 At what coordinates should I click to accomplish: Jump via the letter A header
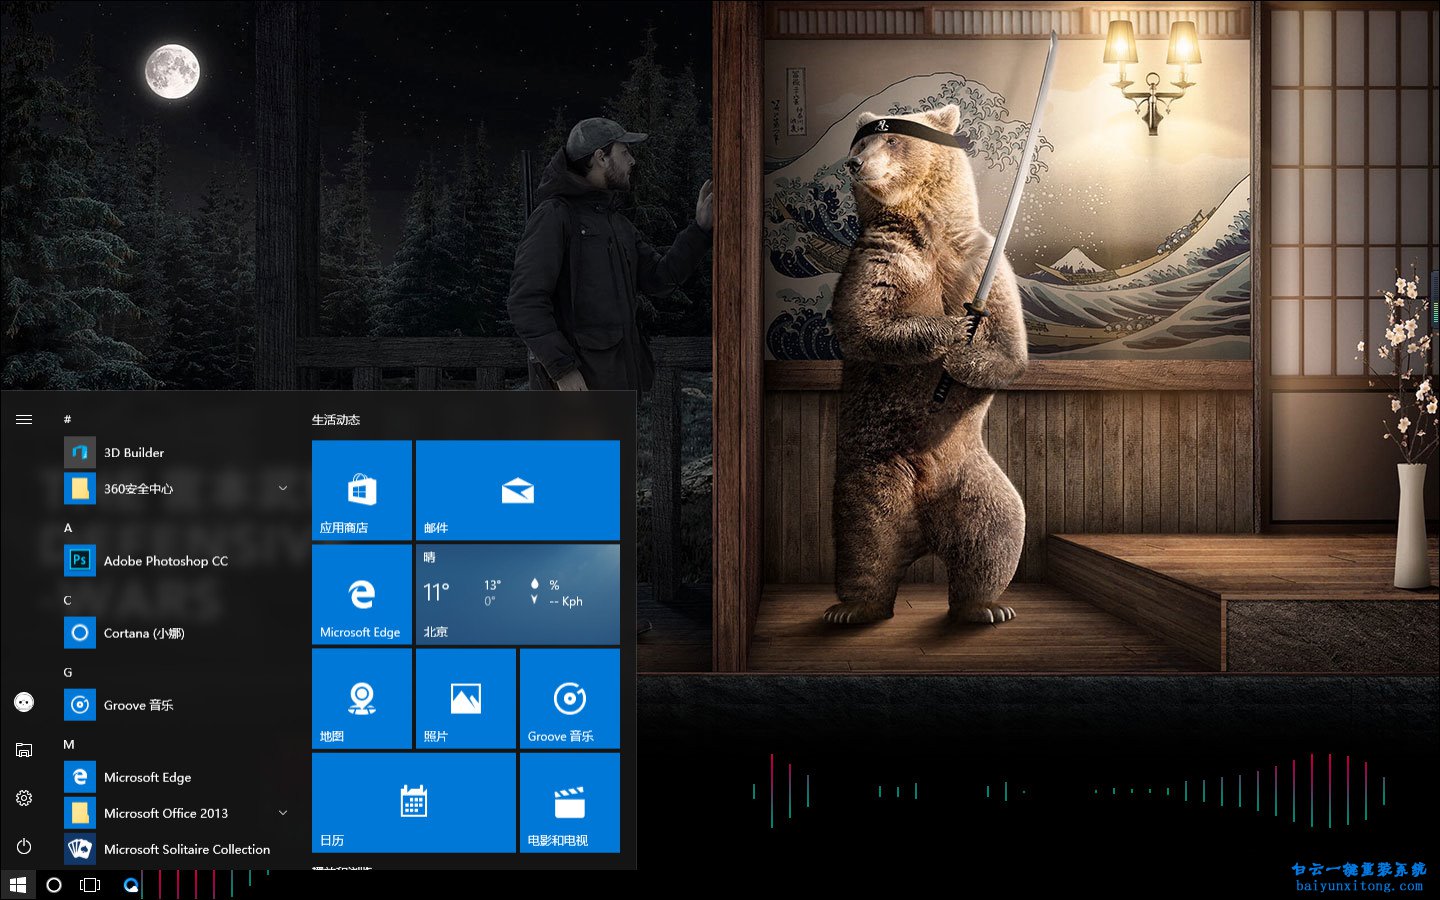[68, 528]
